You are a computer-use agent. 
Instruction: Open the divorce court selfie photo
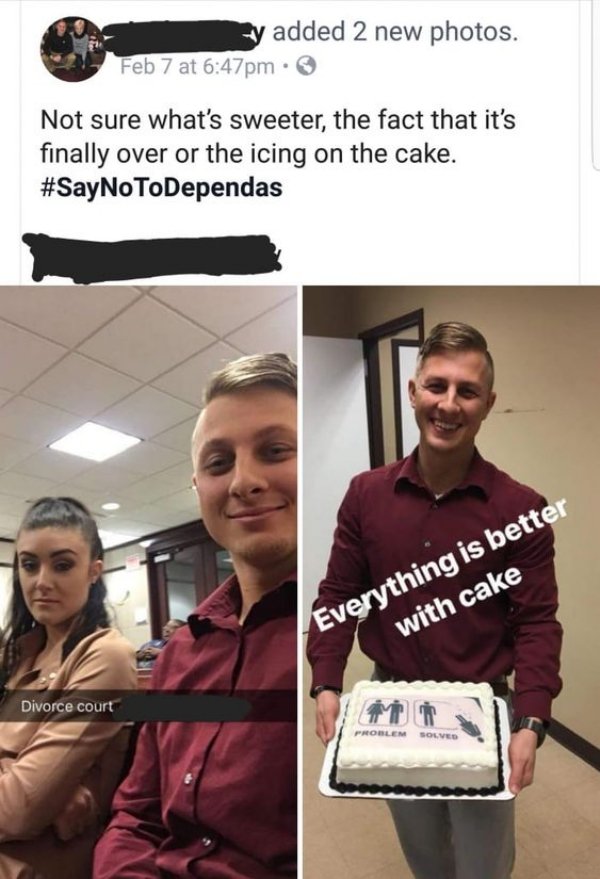pos(148,582)
